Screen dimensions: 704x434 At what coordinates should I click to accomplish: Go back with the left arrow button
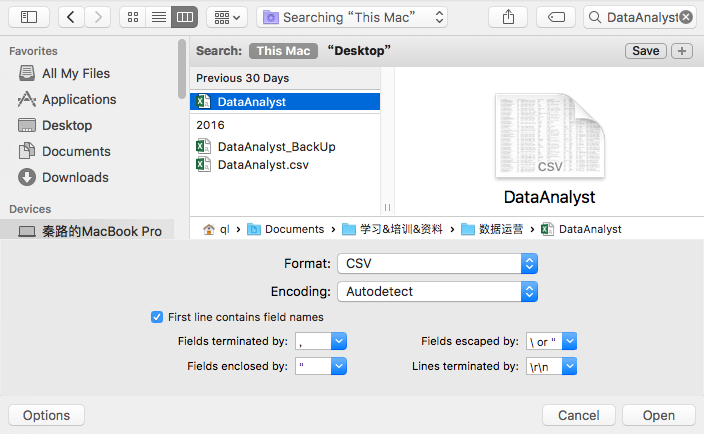click(72, 17)
